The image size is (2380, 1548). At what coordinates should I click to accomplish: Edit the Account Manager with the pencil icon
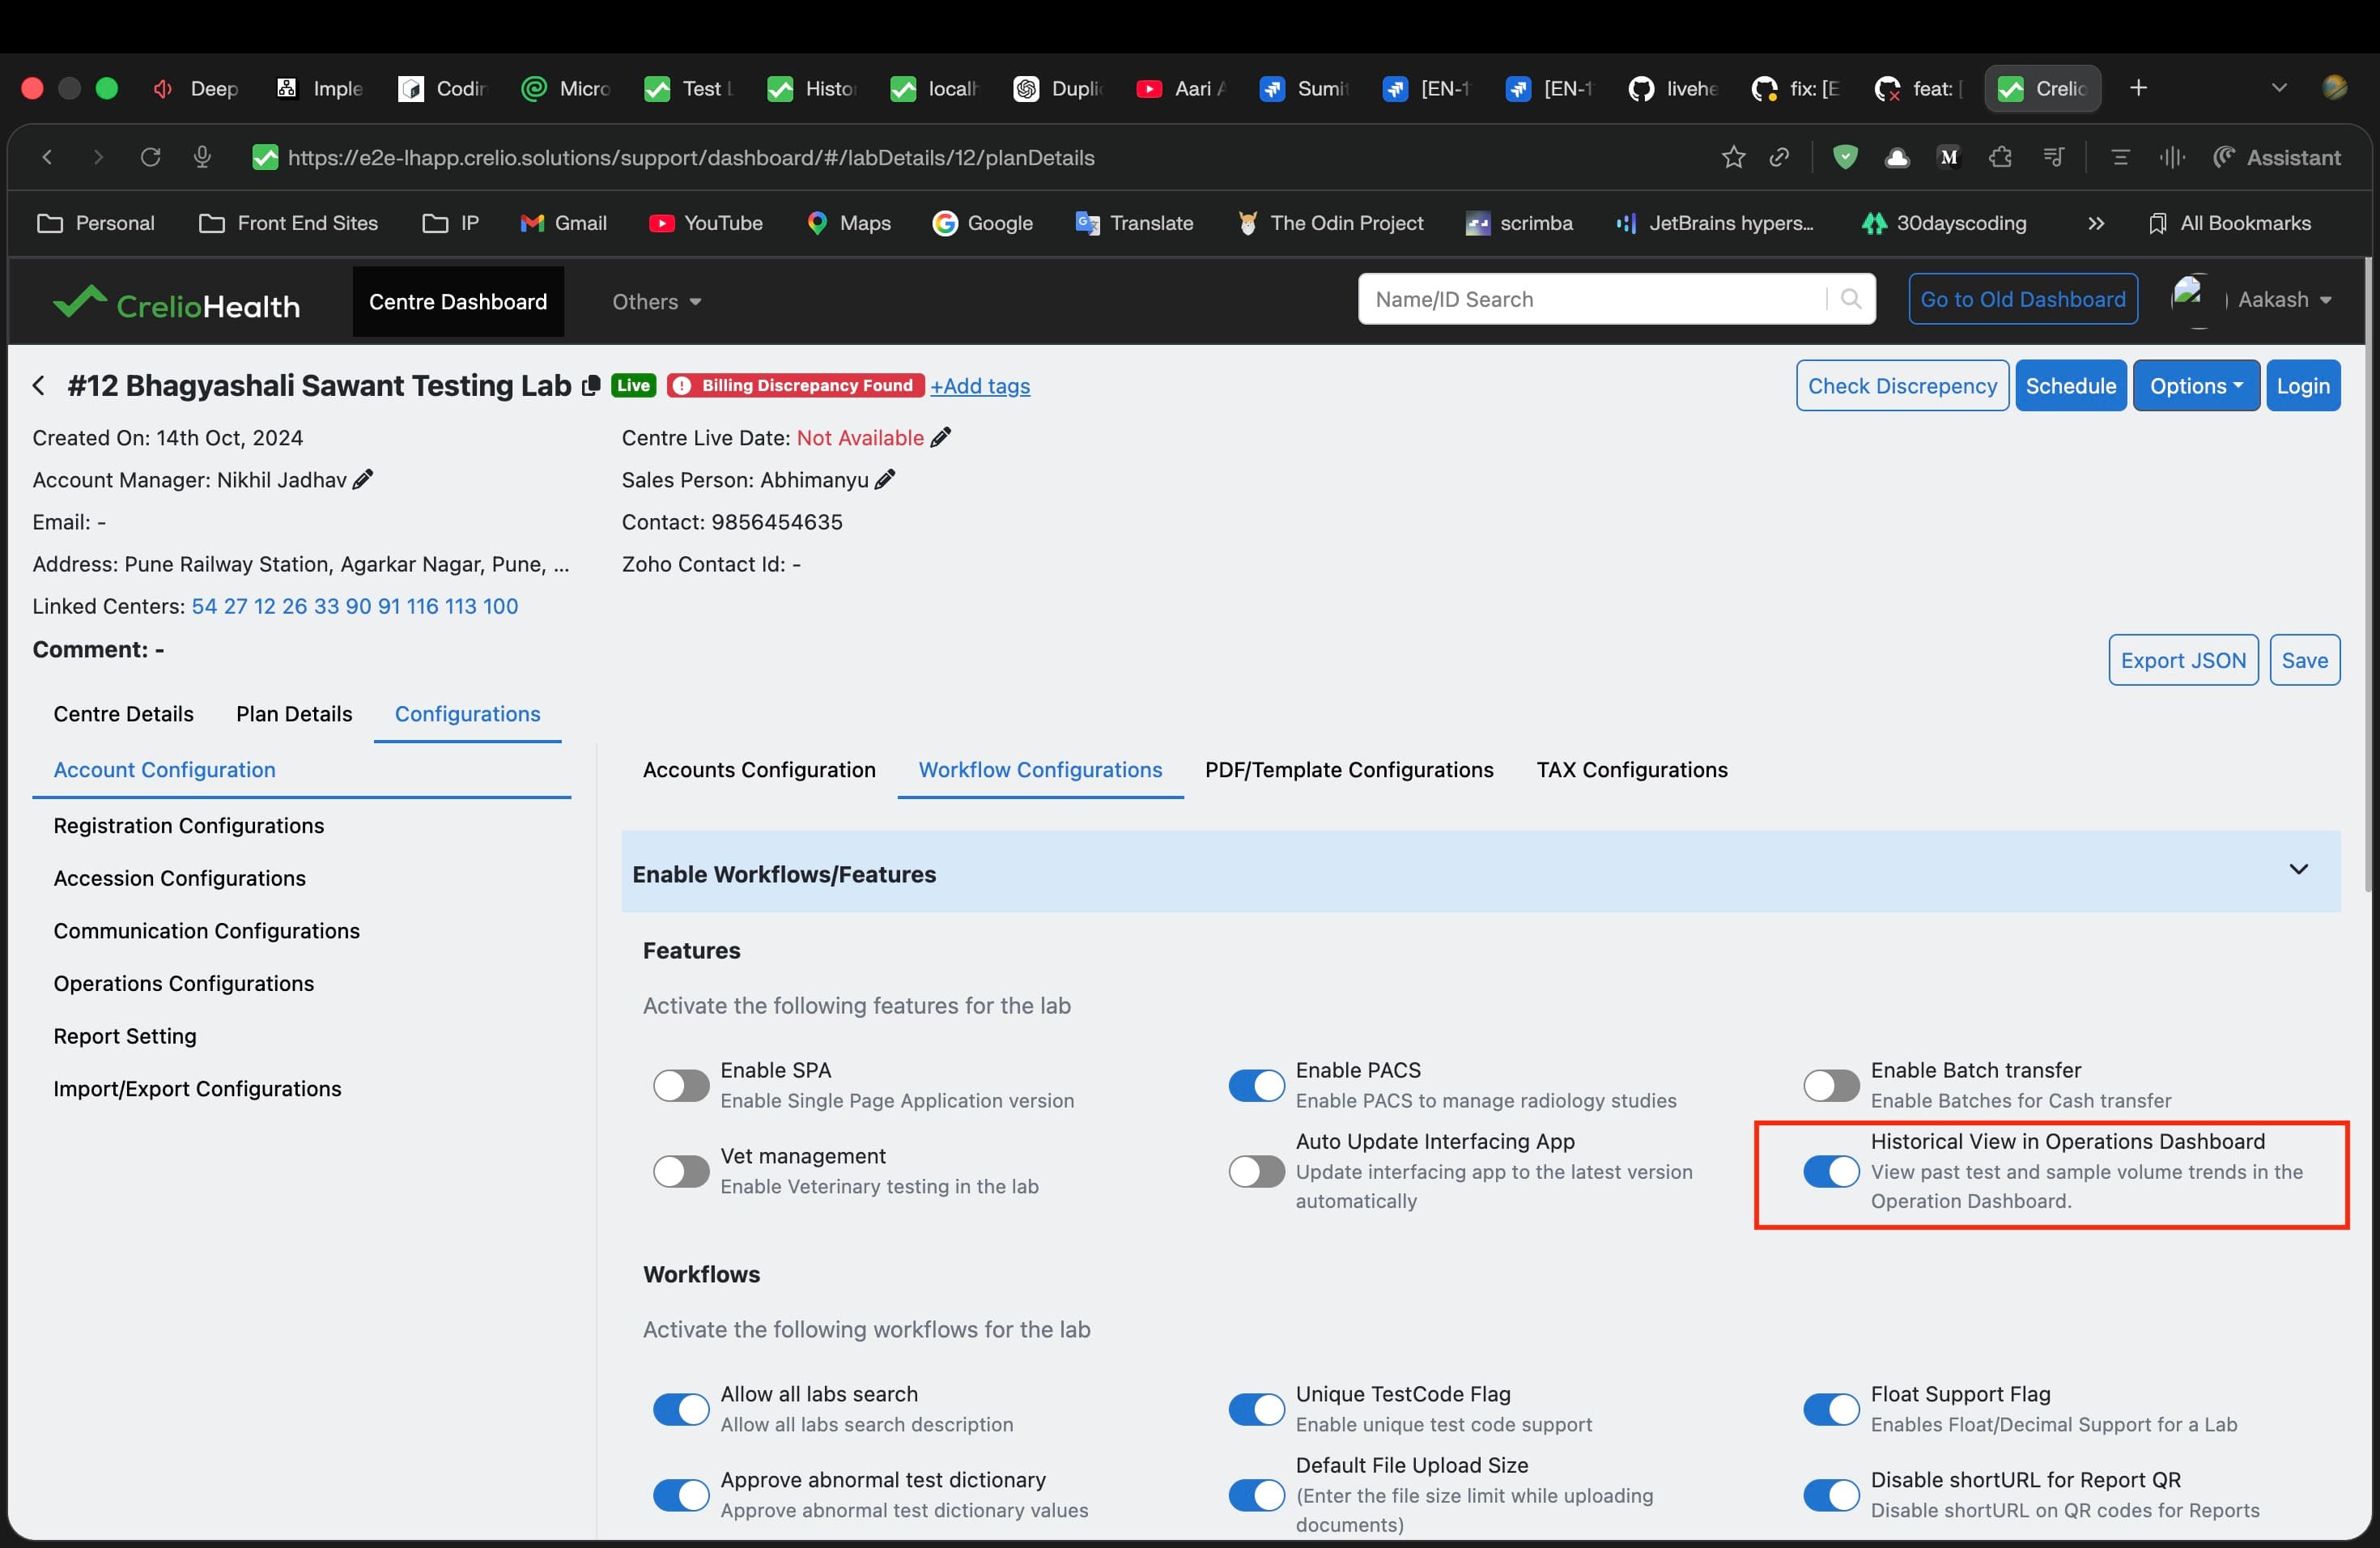point(363,479)
